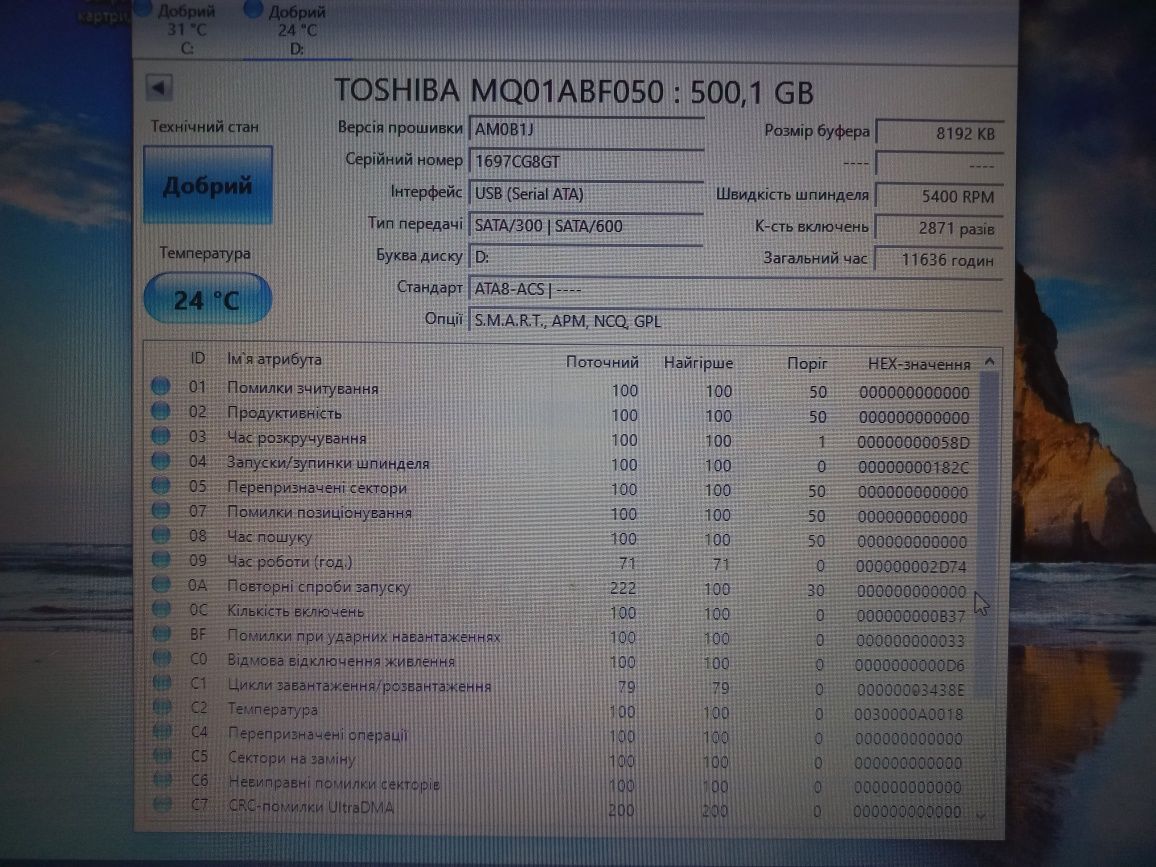Screen dimensions: 1156x867
Task: Select the Повторні спроби запуску attribute name
Action: 318,587
